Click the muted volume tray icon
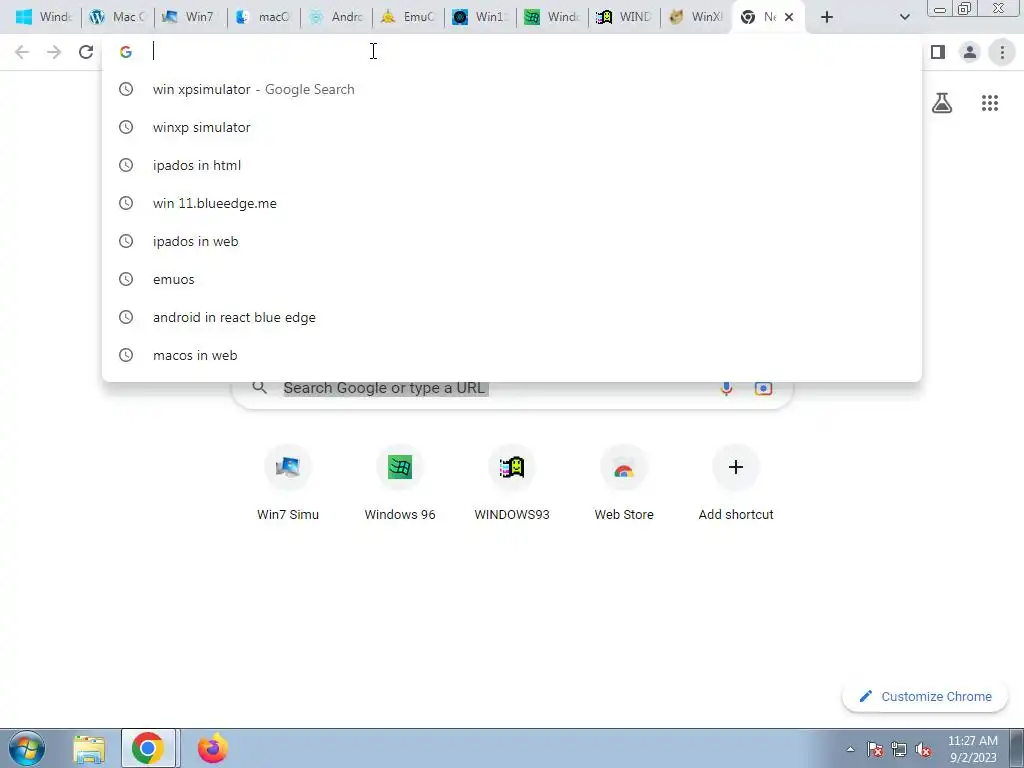 click(923, 750)
